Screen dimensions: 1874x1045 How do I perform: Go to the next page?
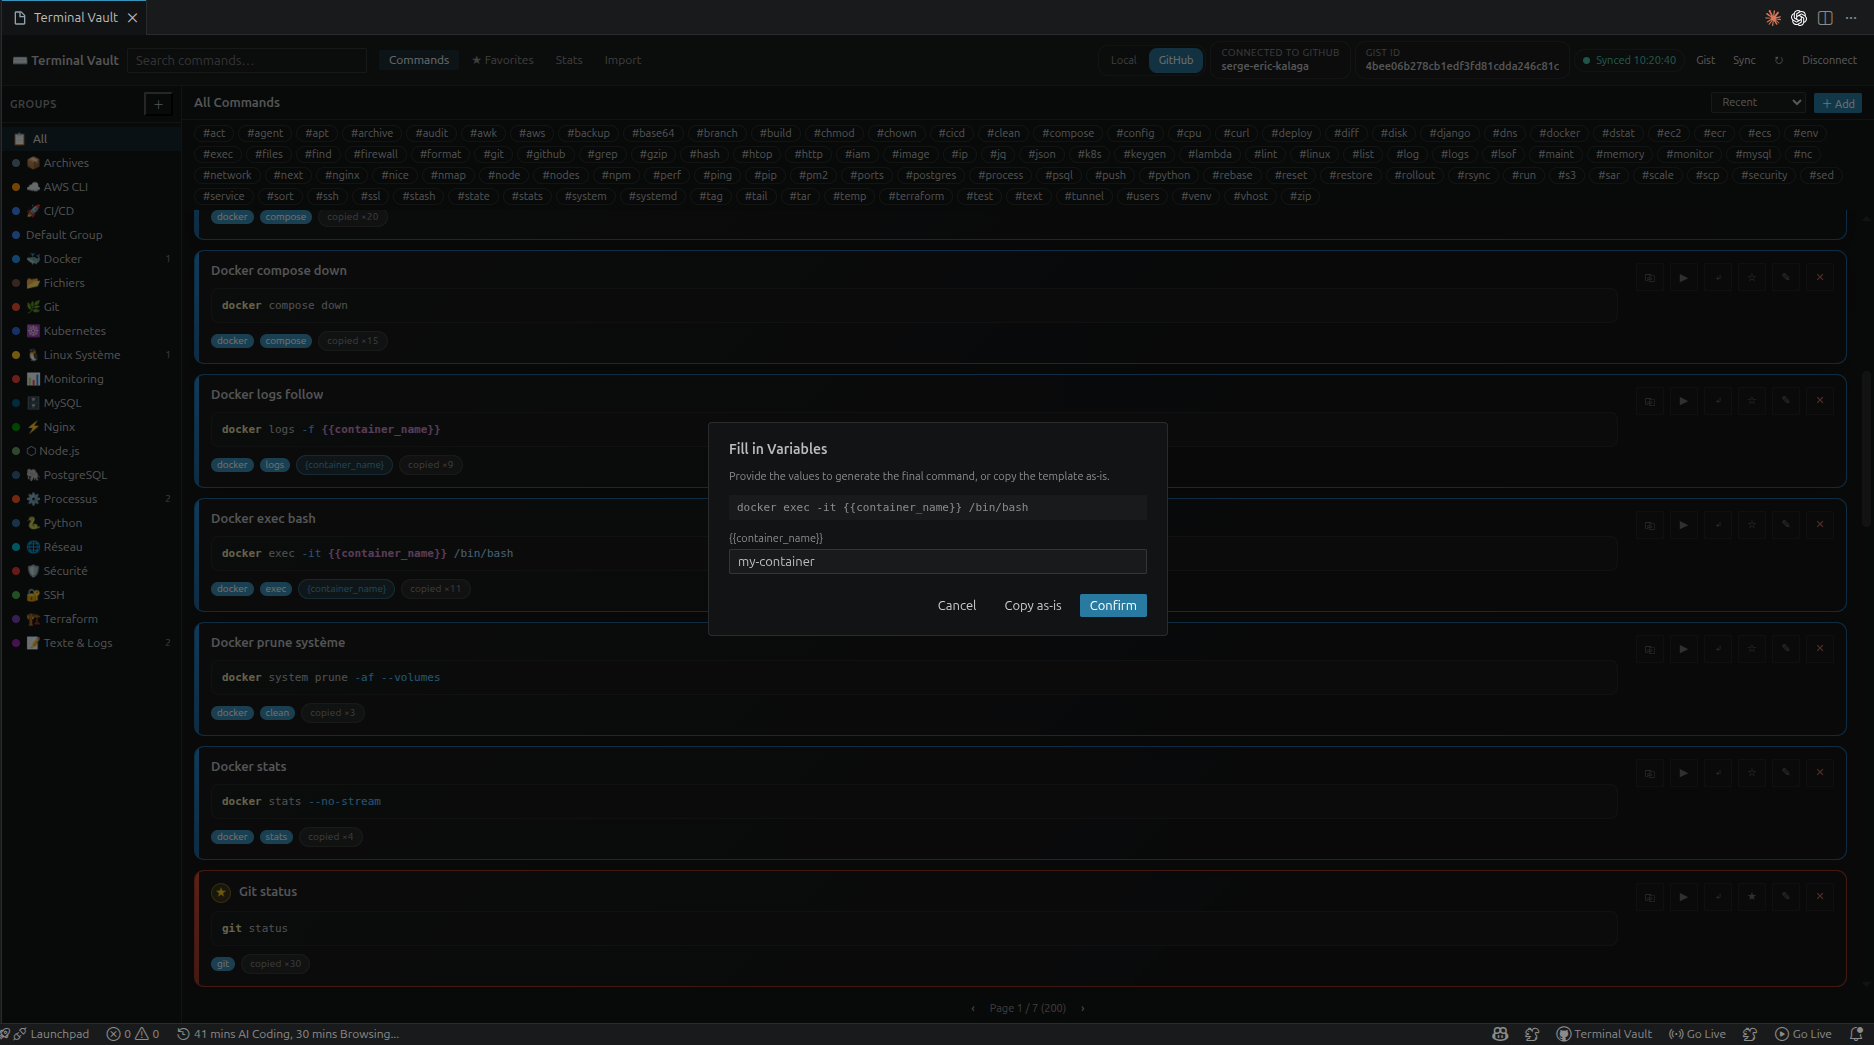[1082, 1009]
